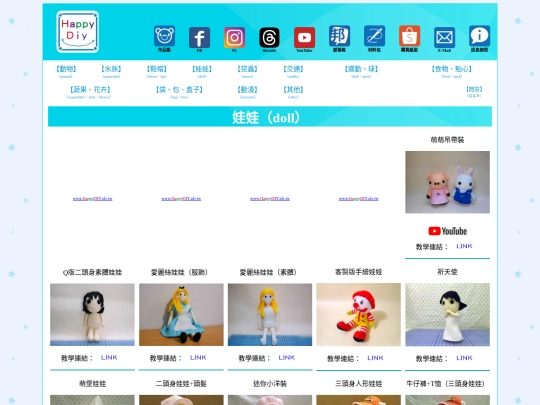Click the 娃娃 (doll) page heading
Screen dimensions: 540x405
(266, 117)
